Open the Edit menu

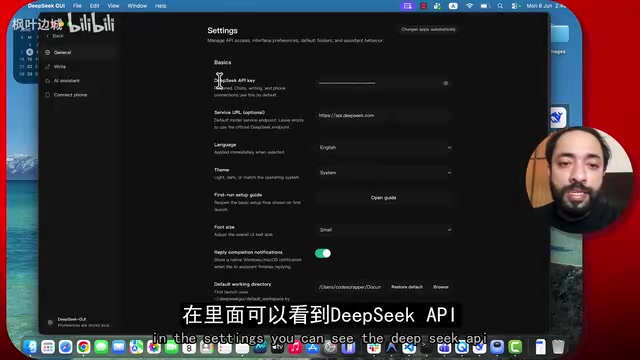point(94,6)
